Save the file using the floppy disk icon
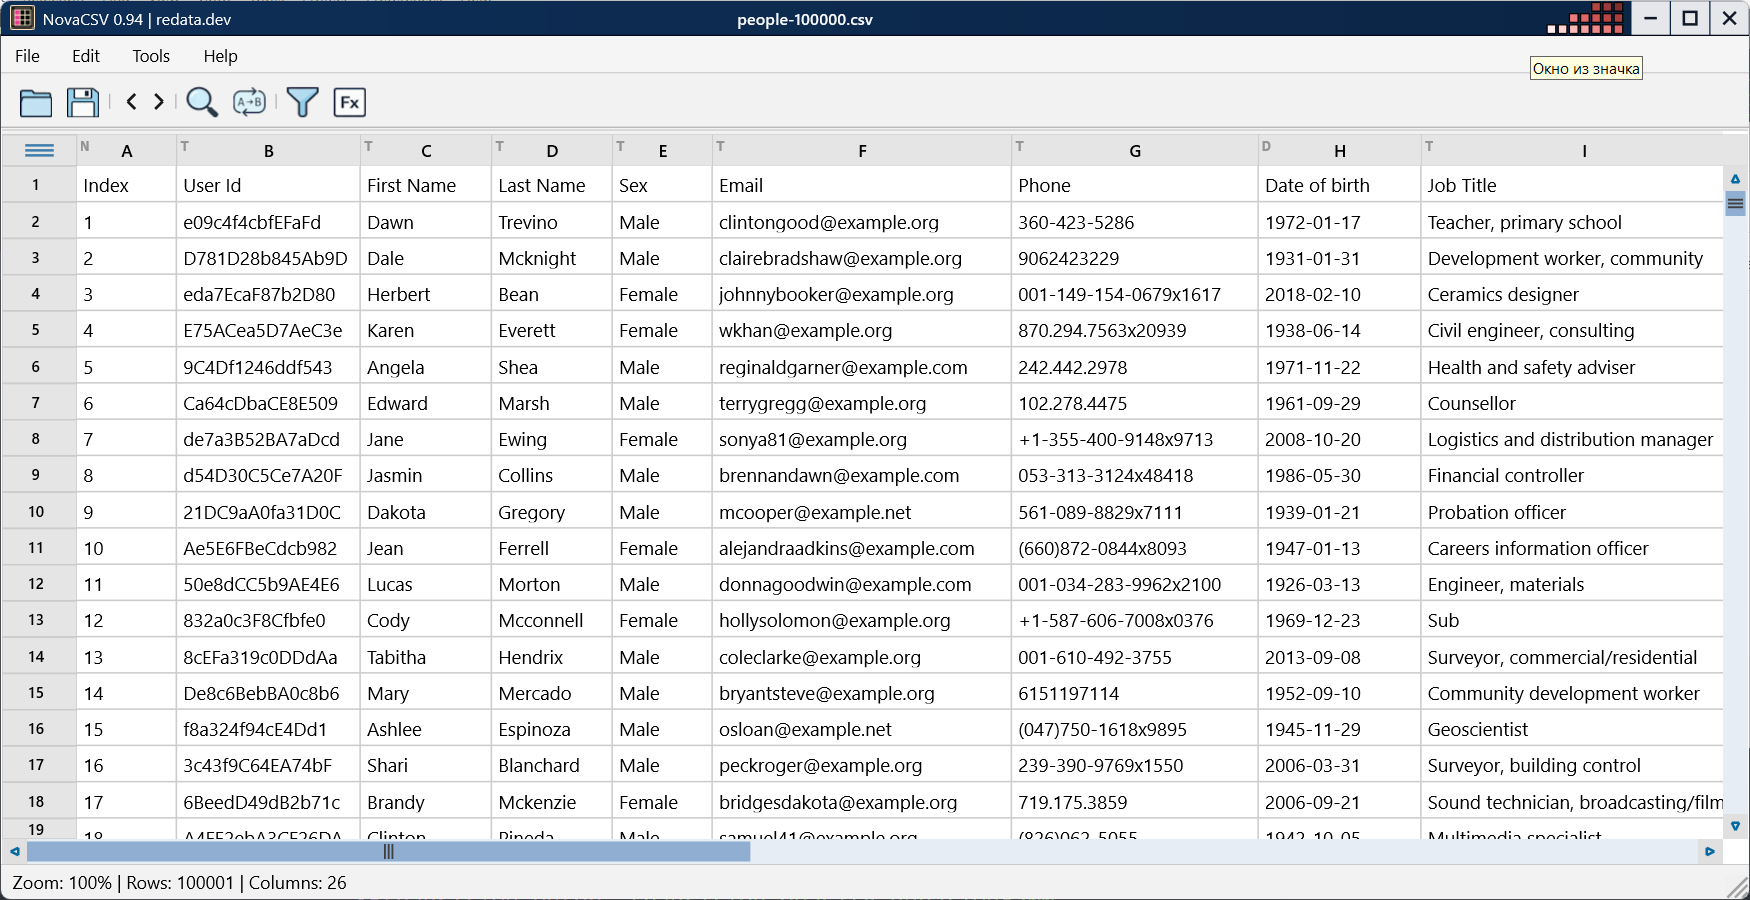 83,102
